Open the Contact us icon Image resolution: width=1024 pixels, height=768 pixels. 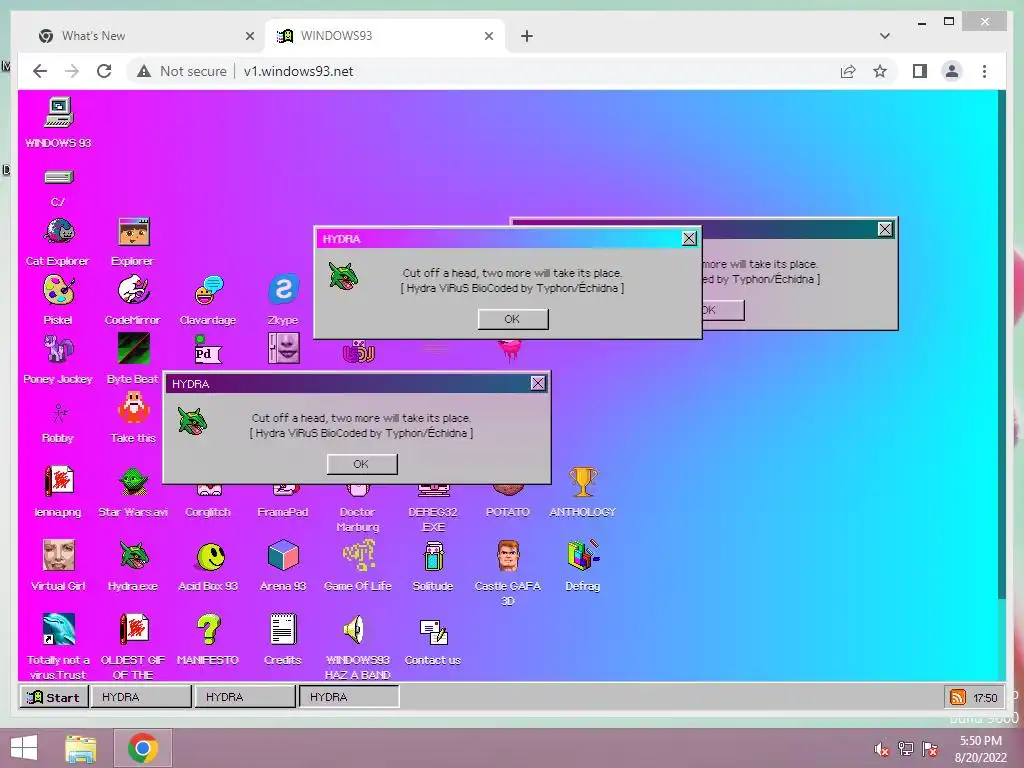pyautogui.click(x=433, y=631)
